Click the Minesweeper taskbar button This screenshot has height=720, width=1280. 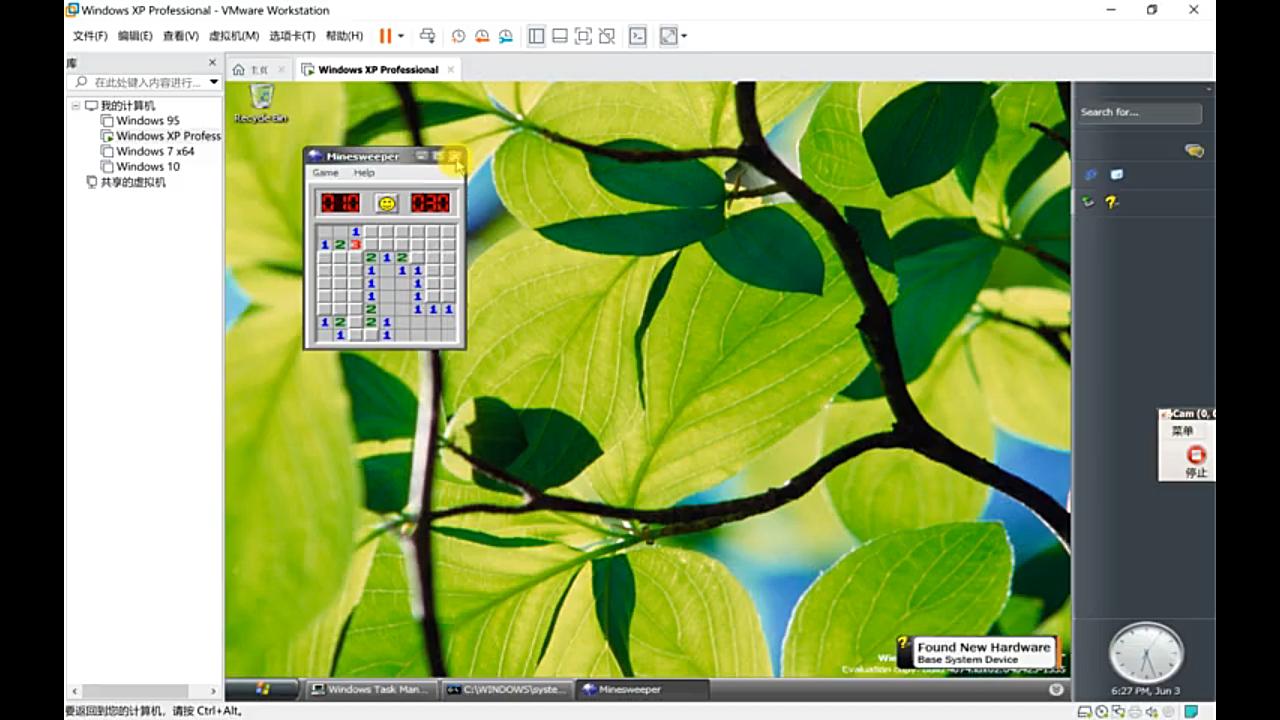(x=643, y=689)
